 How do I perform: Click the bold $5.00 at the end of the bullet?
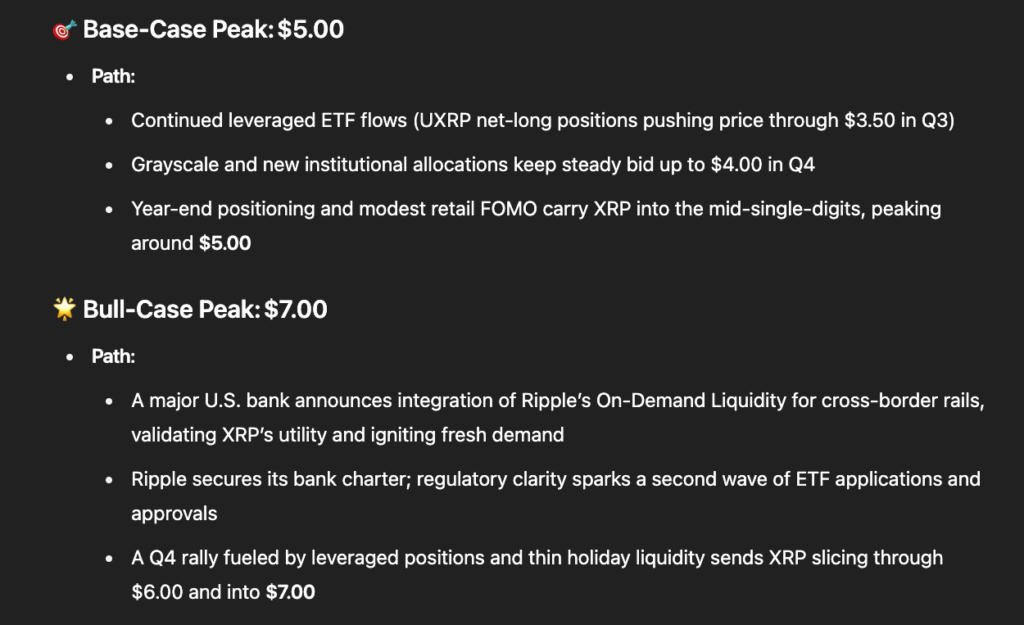coord(224,243)
